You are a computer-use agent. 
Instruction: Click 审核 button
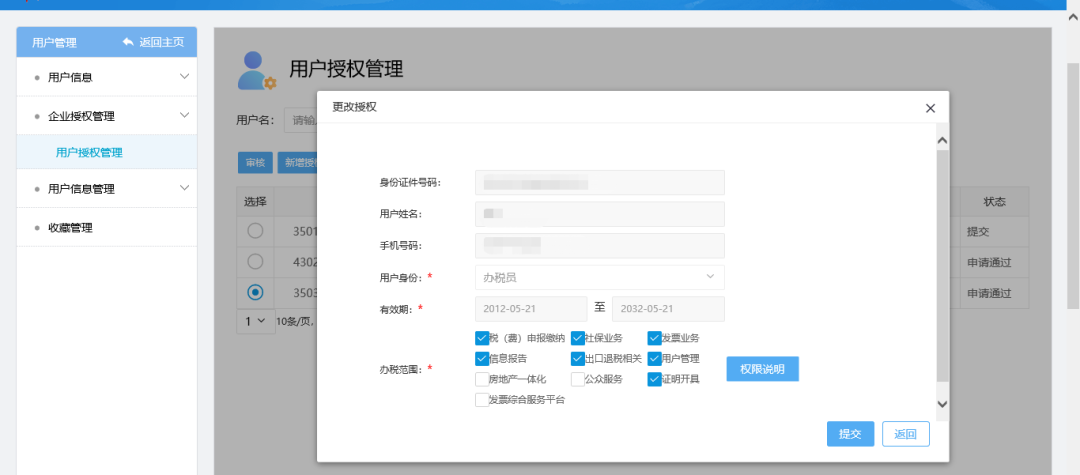(256, 162)
